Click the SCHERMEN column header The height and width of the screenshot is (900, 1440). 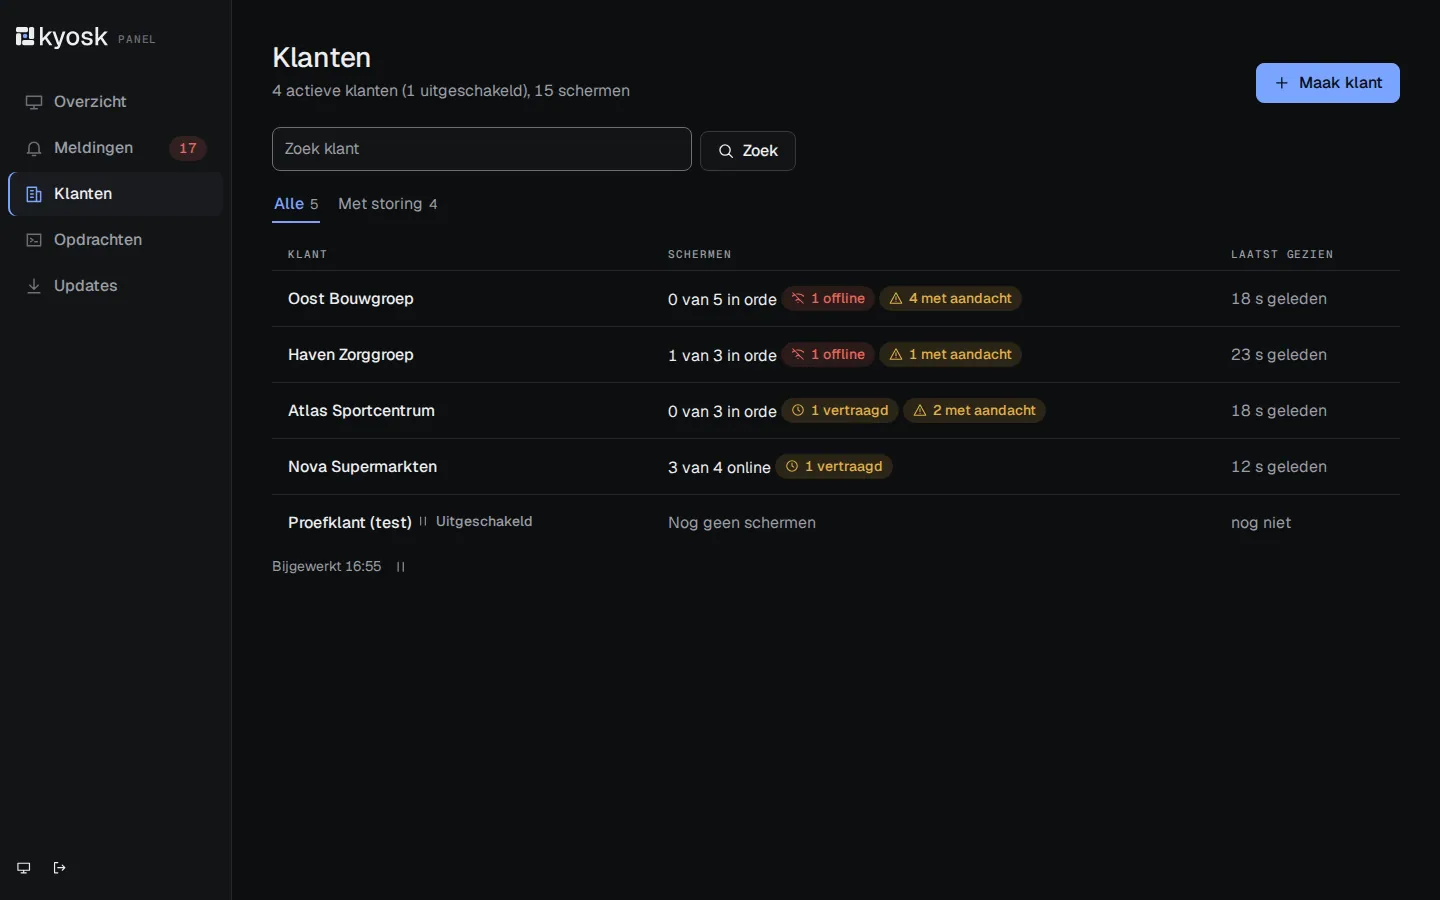click(x=700, y=254)
